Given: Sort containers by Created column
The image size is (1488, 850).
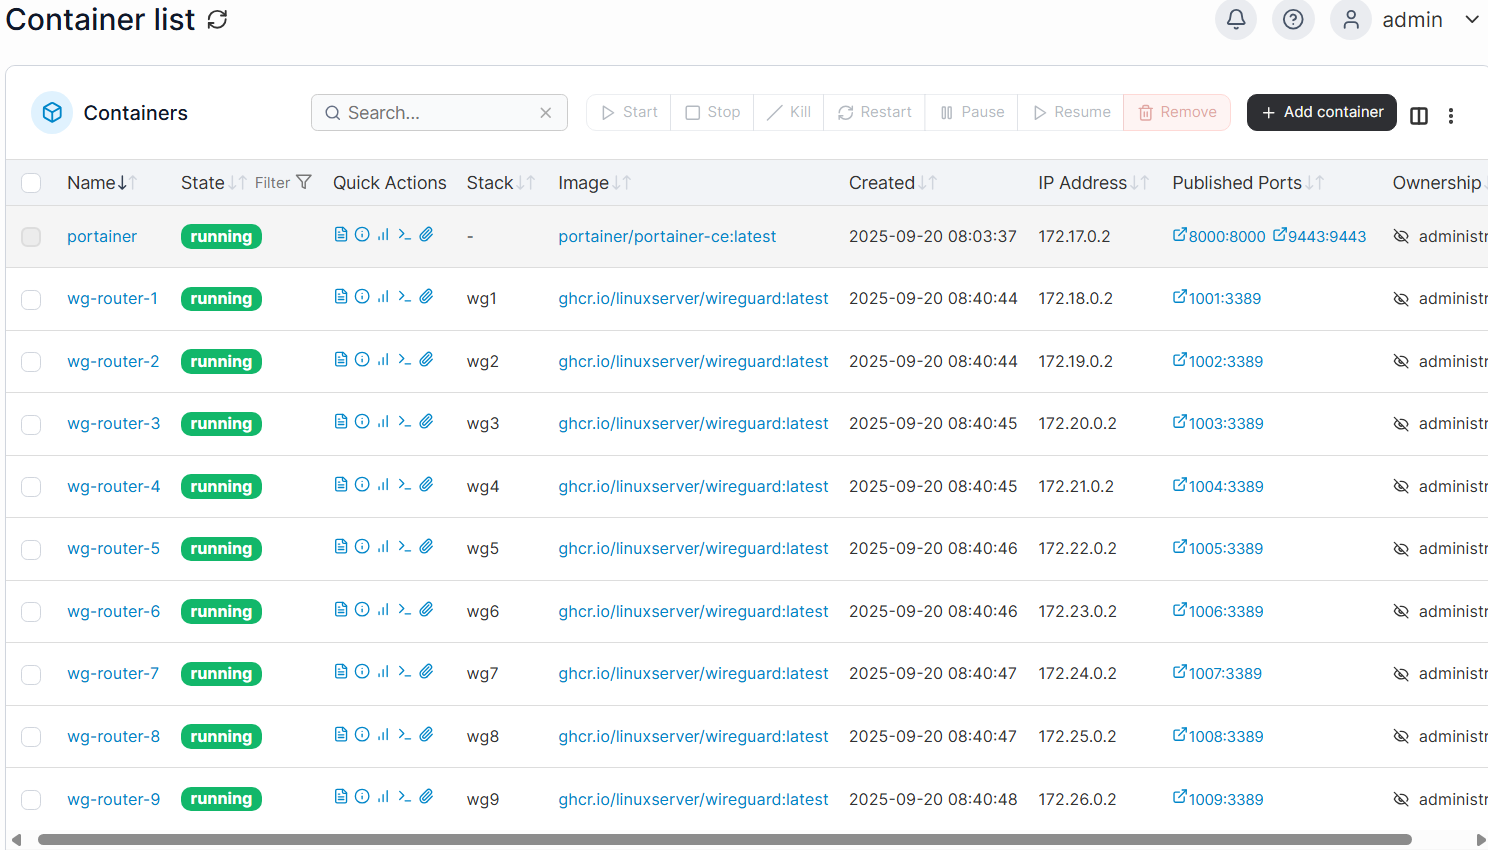Looking at the screenshot, I should point(893,183).
